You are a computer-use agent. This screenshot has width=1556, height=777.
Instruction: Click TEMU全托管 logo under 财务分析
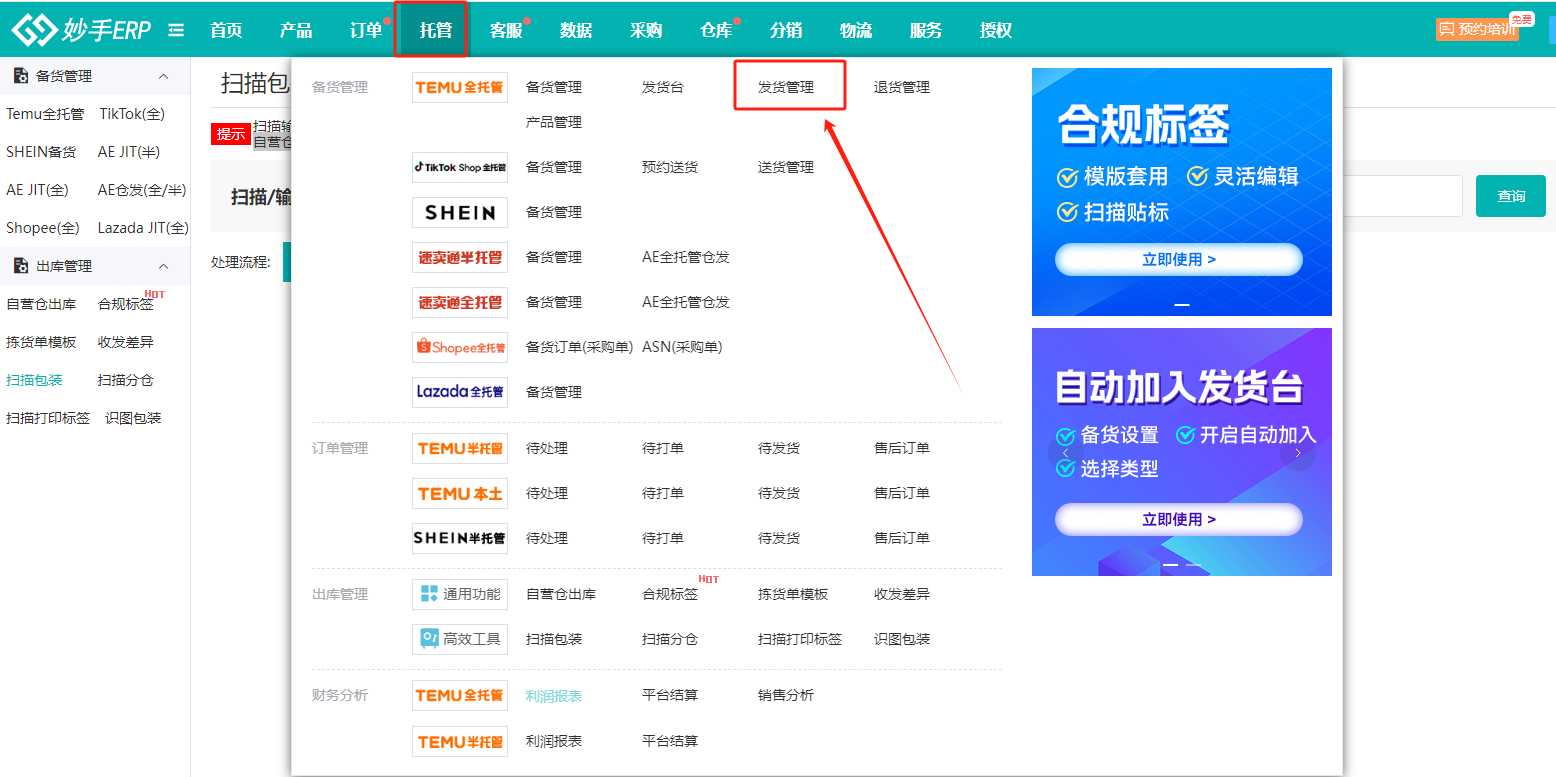click(x=460, y=695)
